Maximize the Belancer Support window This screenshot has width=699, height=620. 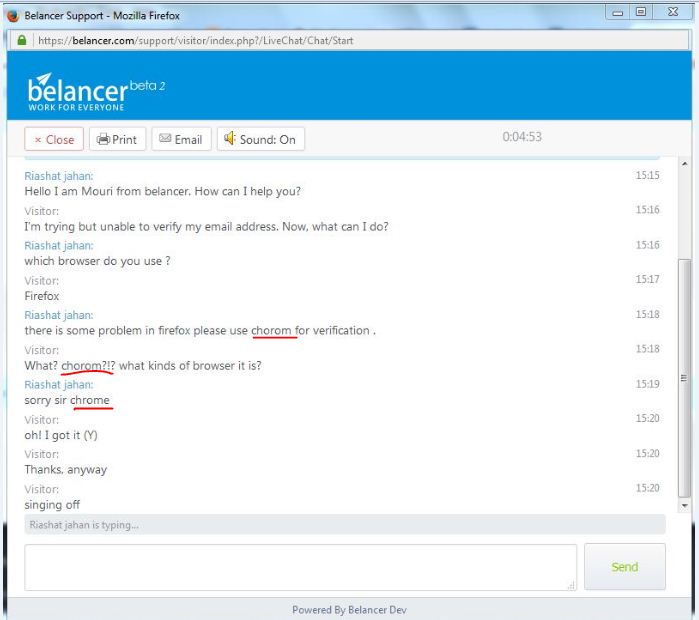coord(641,12)
